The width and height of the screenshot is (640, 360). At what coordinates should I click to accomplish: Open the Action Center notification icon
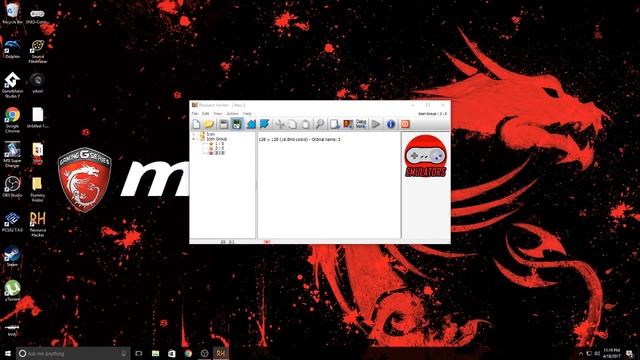click(x=629, y=353)
